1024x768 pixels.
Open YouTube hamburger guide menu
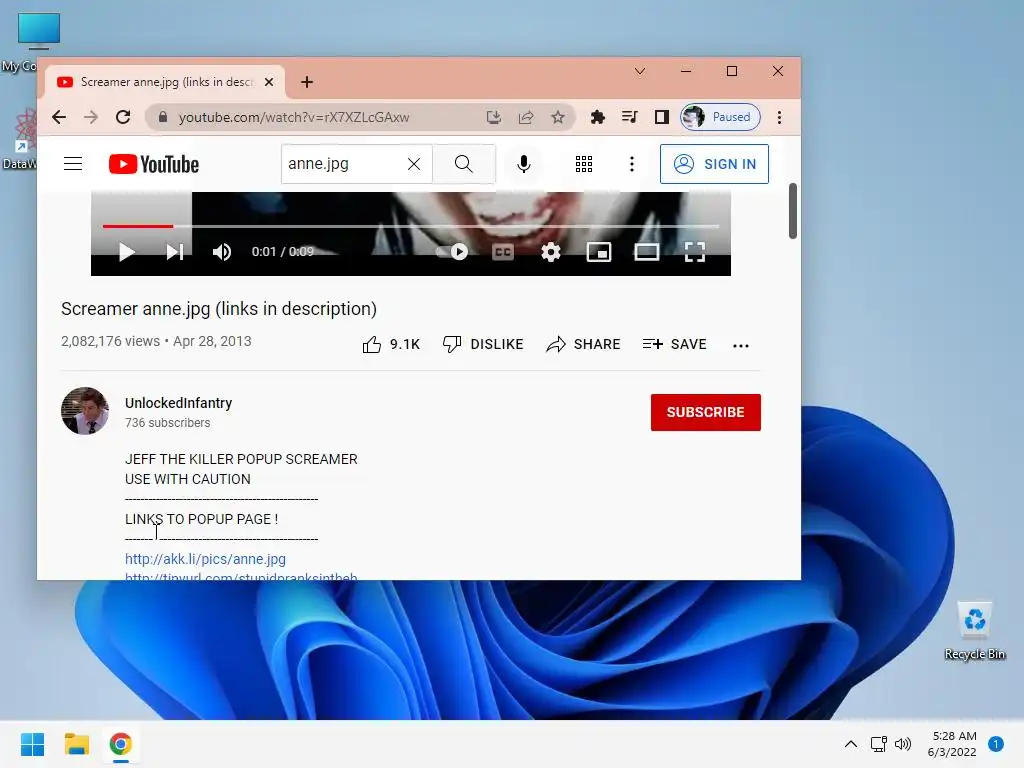pos(73,163)
